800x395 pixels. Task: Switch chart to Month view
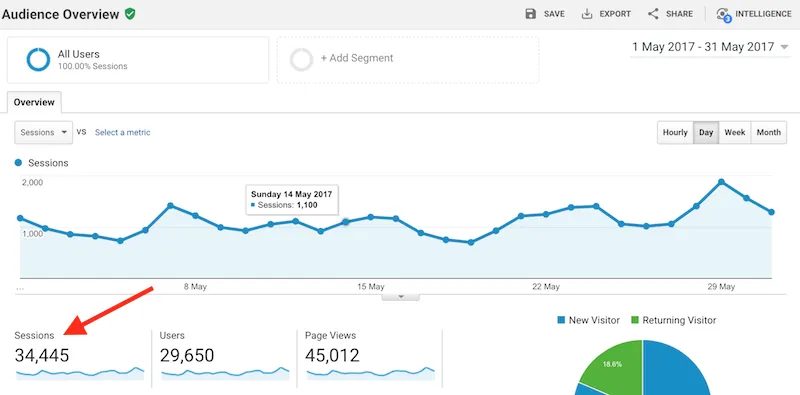(x=768, y=132)
